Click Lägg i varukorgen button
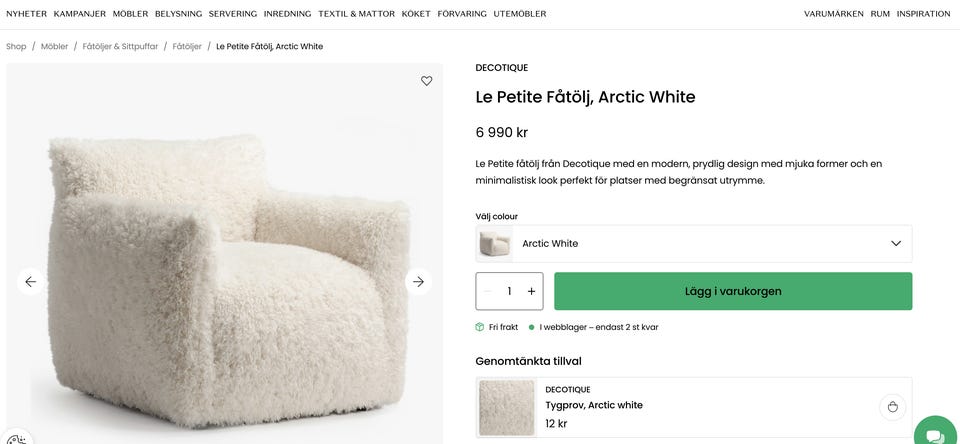960x444 pixels. coord(733,291)
